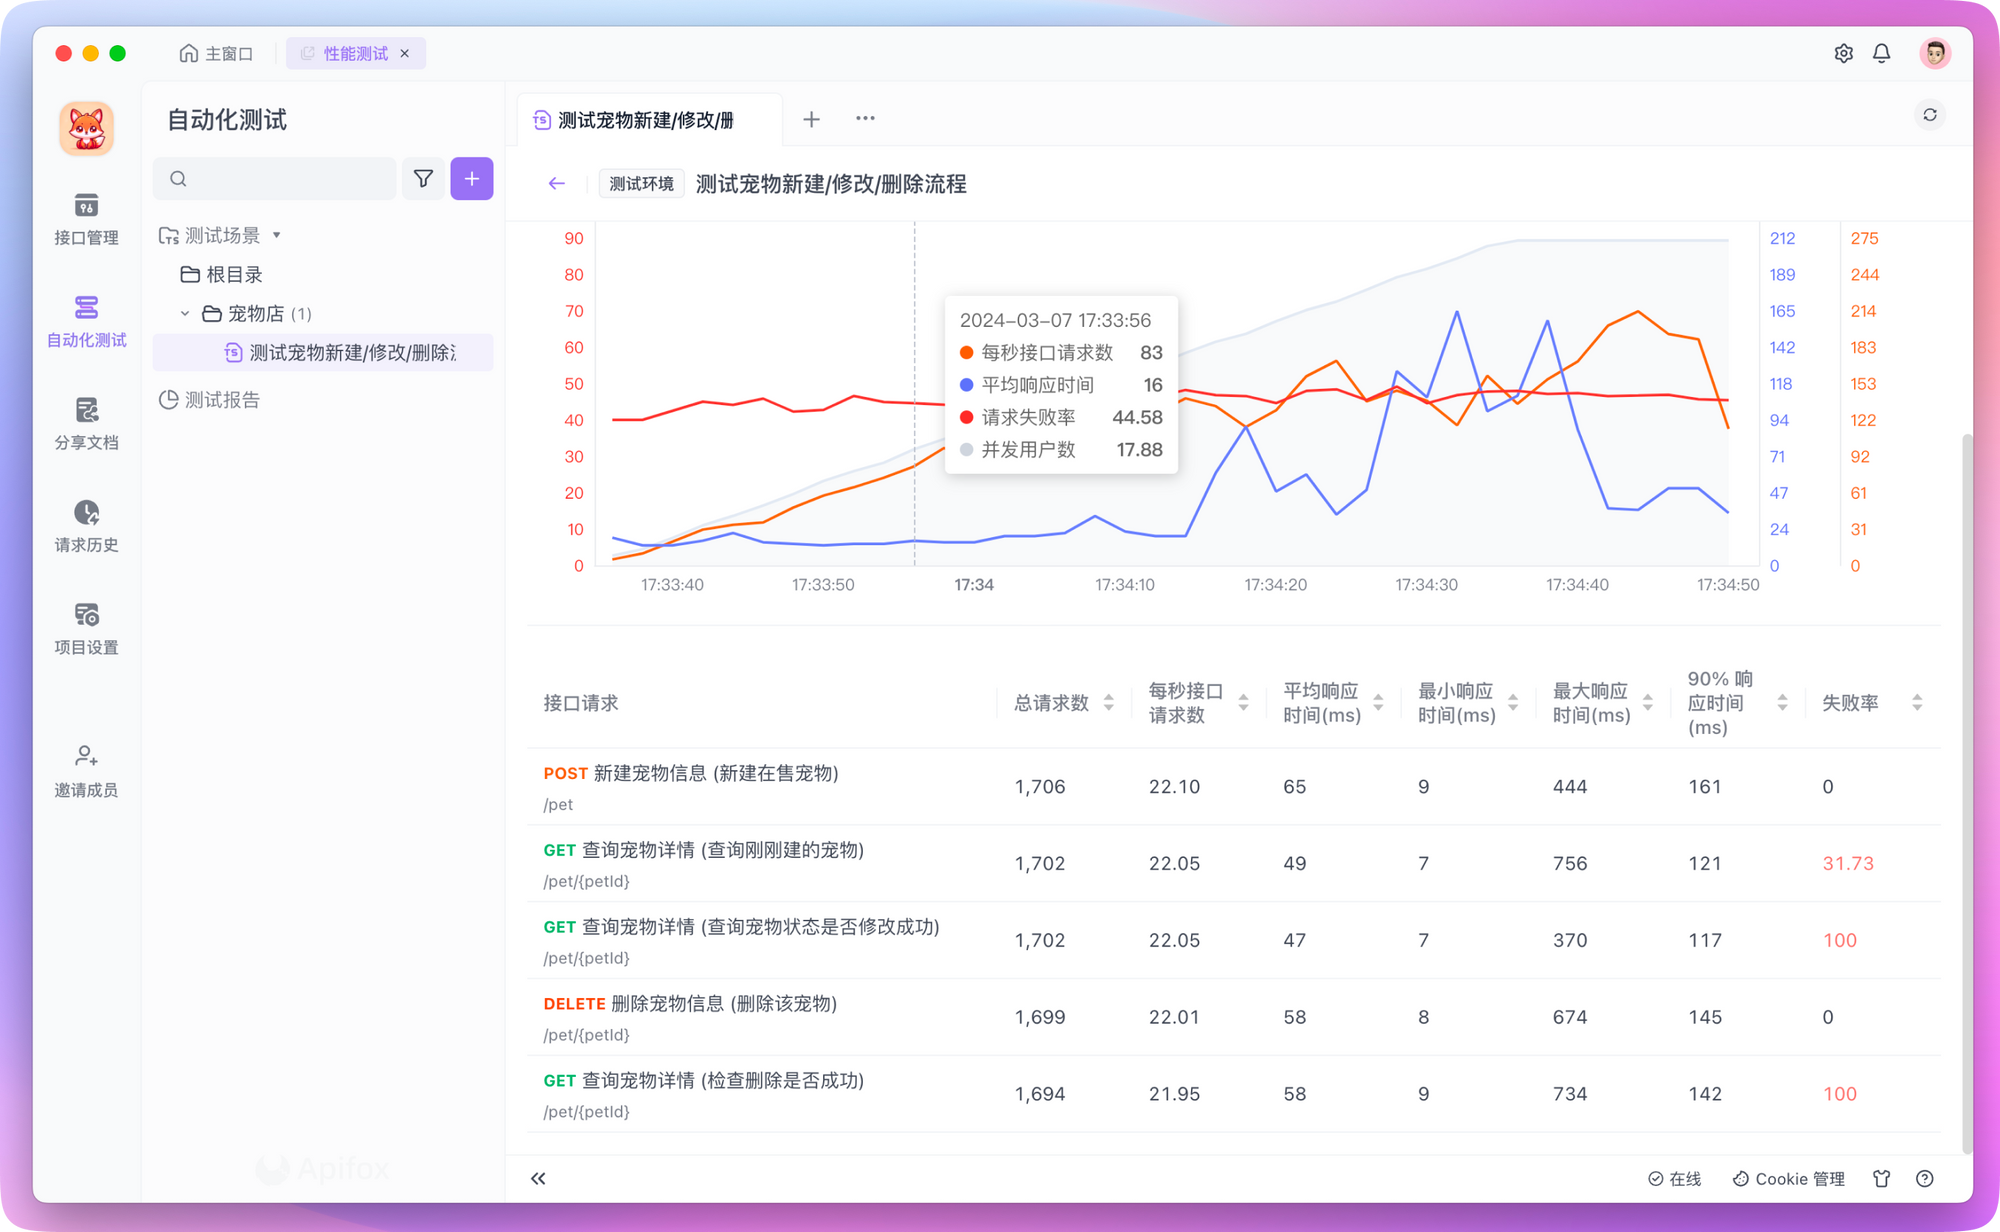Sort by 最小响应时间 column

pos(1513,703)
